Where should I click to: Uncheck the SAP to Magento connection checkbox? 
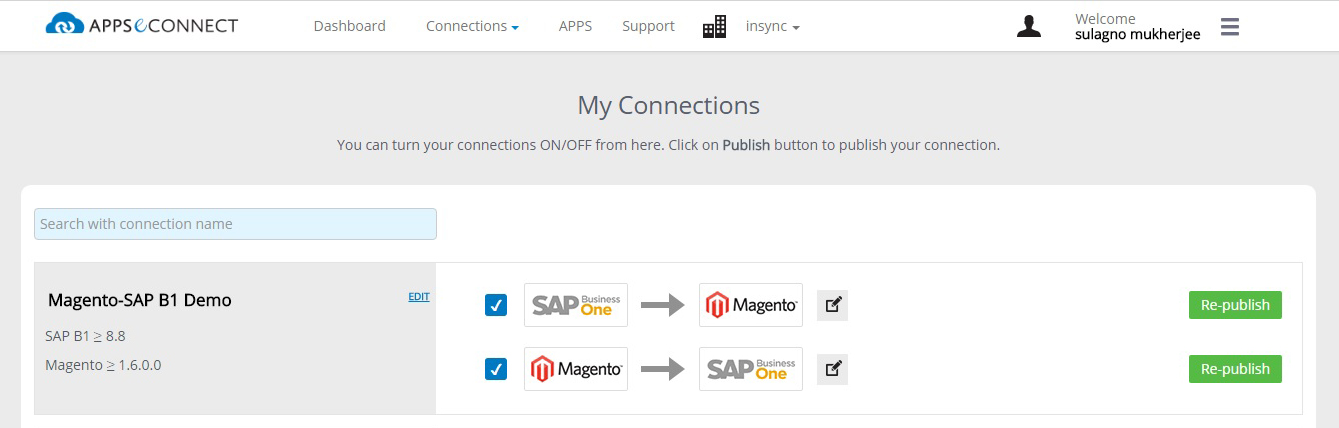coord(496,305)
